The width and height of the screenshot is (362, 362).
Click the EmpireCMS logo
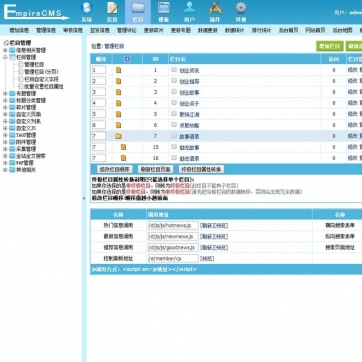pos(36,12)
